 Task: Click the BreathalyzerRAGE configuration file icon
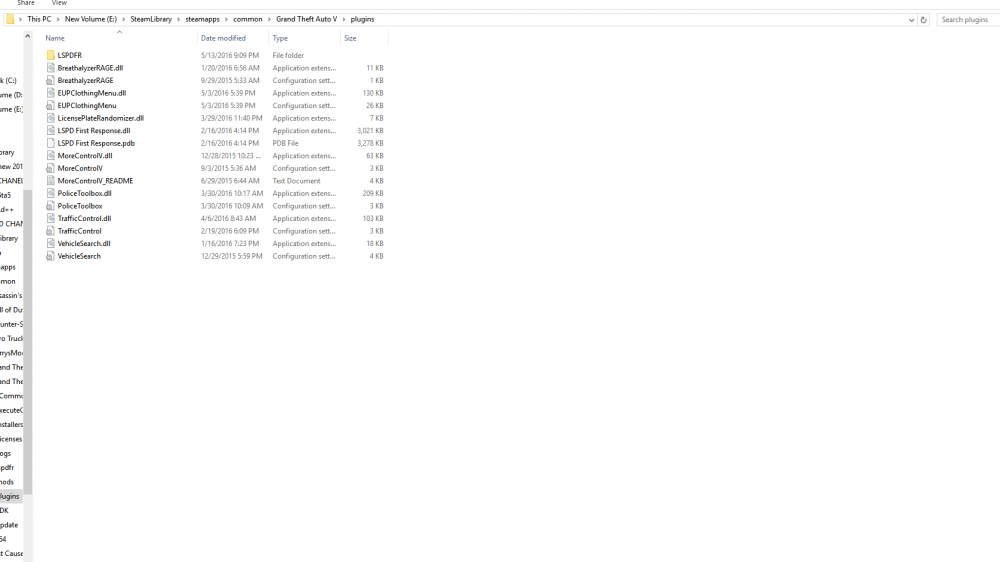click(x=50, y=80)
